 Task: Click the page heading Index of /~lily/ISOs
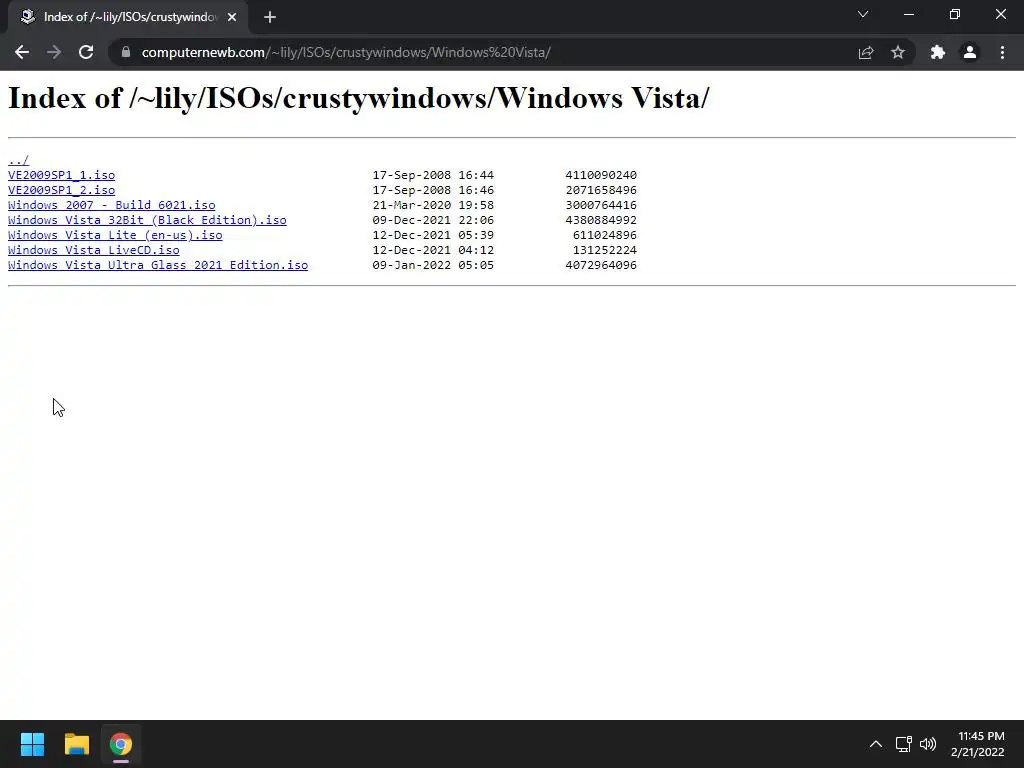[359, 99]
